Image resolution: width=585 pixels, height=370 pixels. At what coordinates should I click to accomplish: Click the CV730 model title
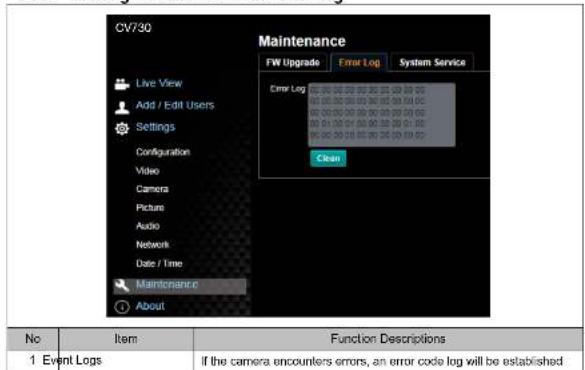pos(133,28)
